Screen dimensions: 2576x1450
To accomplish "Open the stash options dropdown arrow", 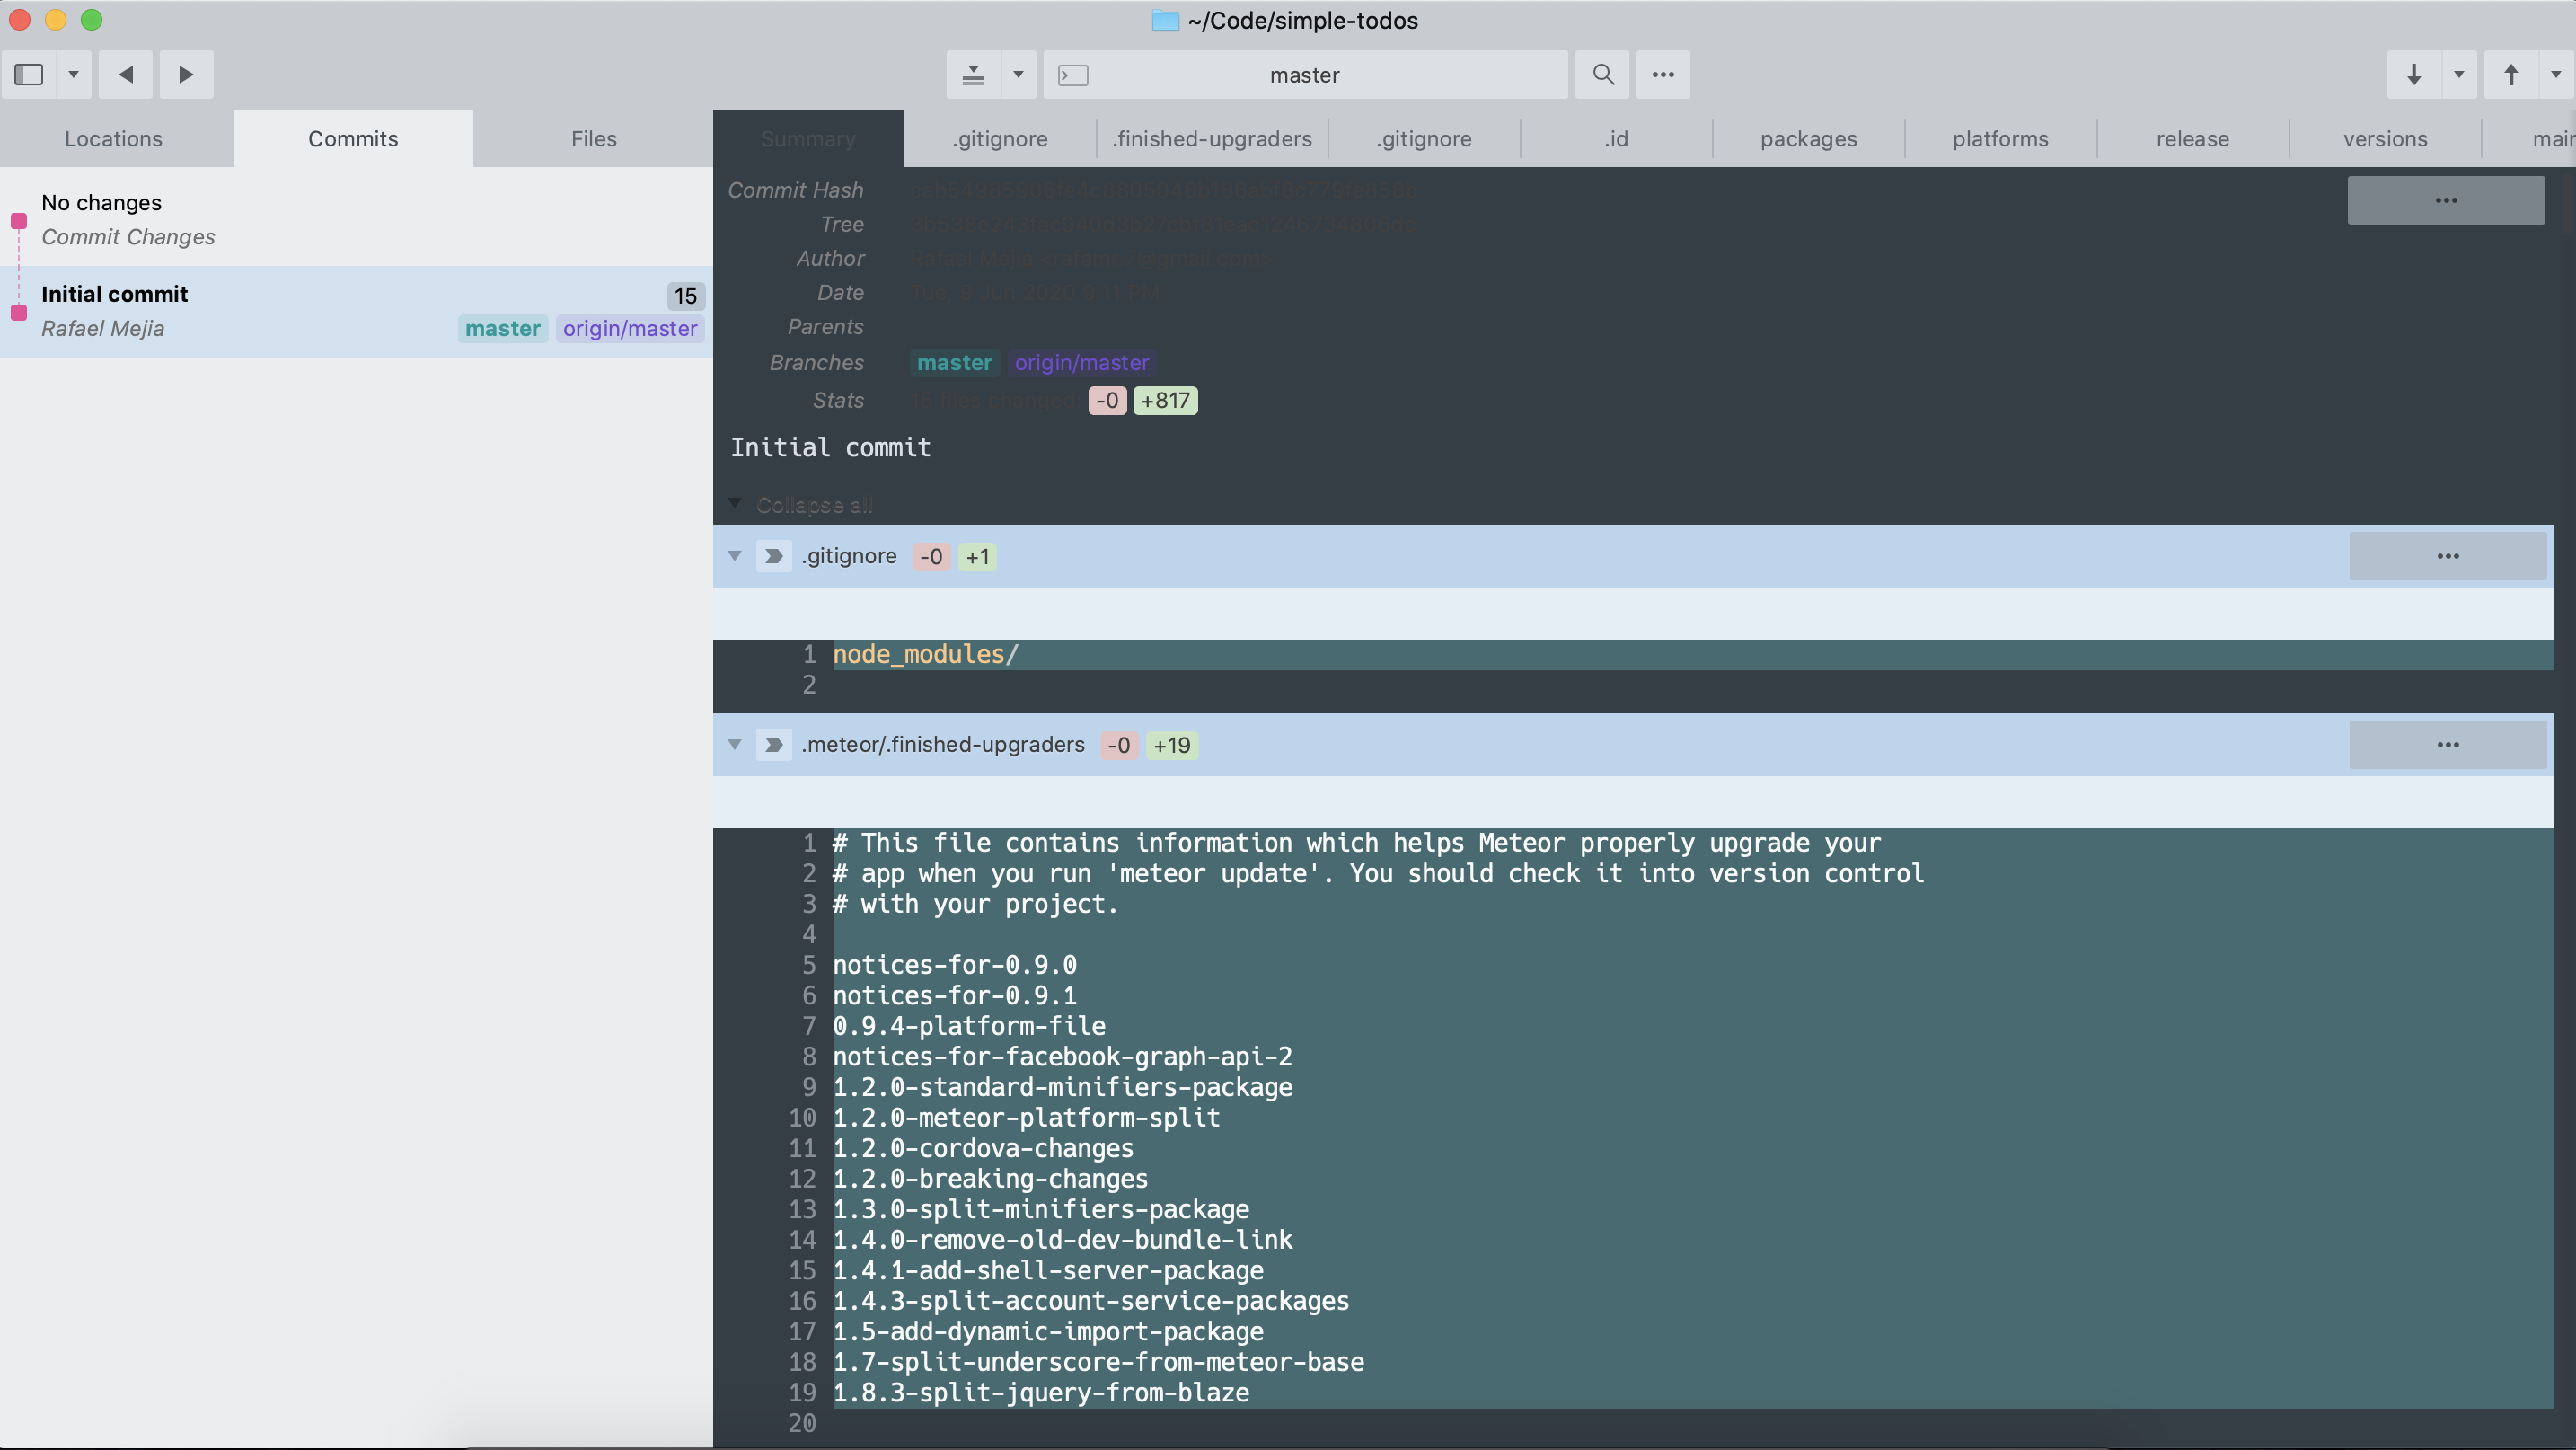I will [x=1018, y=75].
